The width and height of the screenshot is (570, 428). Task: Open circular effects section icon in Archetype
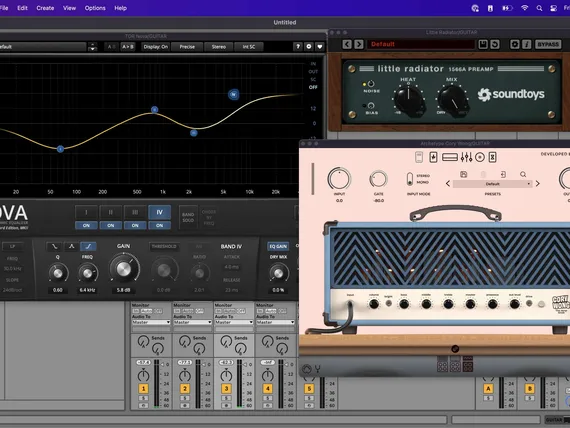[x=480, y=157]
